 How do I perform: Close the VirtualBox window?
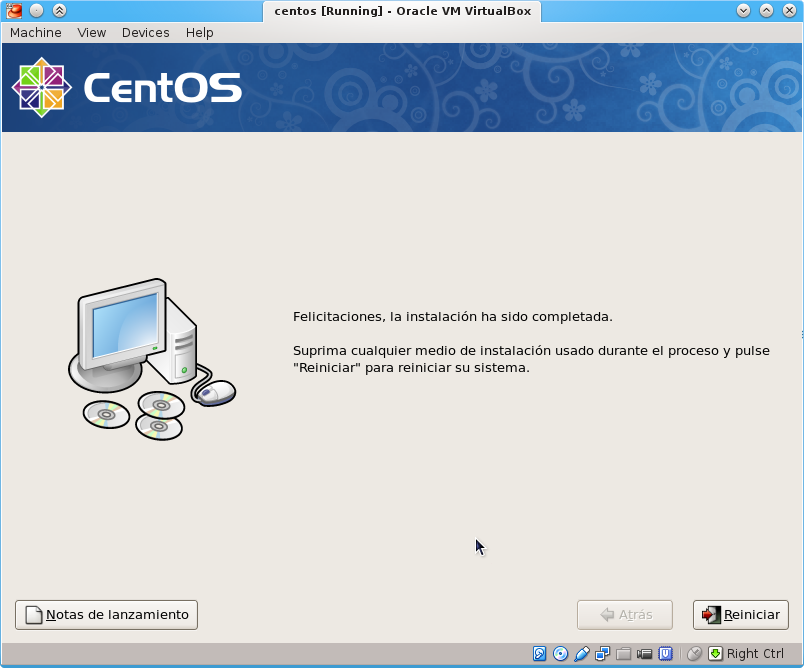tap(790, 10)
